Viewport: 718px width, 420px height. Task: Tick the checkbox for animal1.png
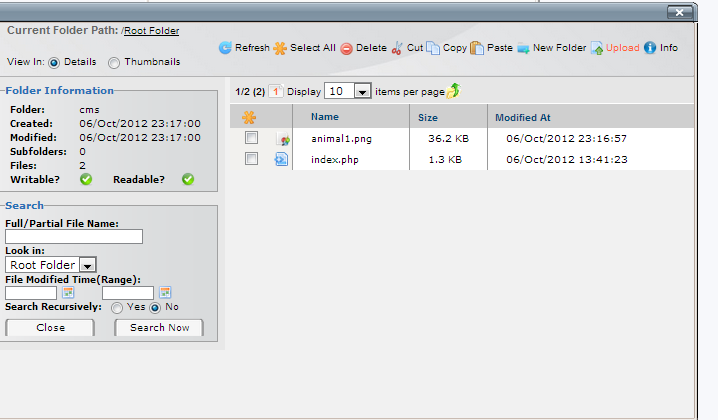(252, 138)
